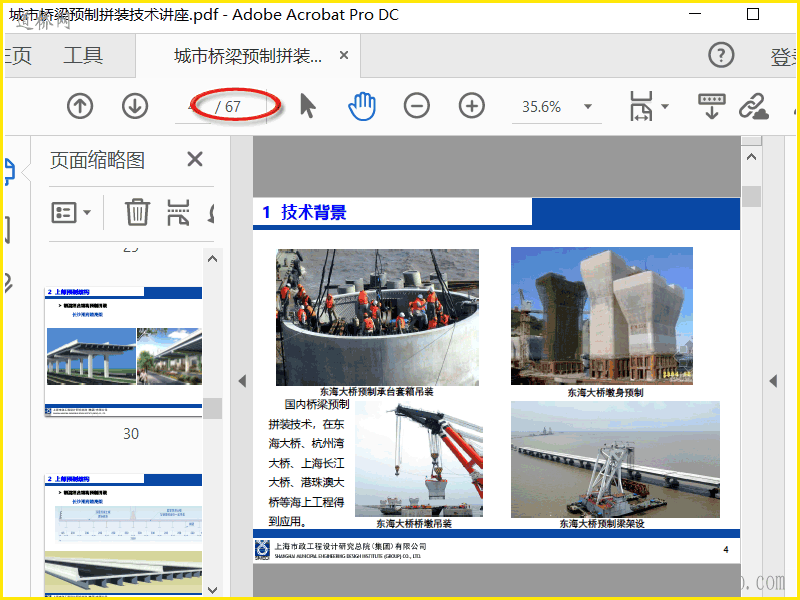Screen dimensions: 800x600
Task: Click the 上海市政工程设计研究总院 footer text
Action: coord(350,546)
